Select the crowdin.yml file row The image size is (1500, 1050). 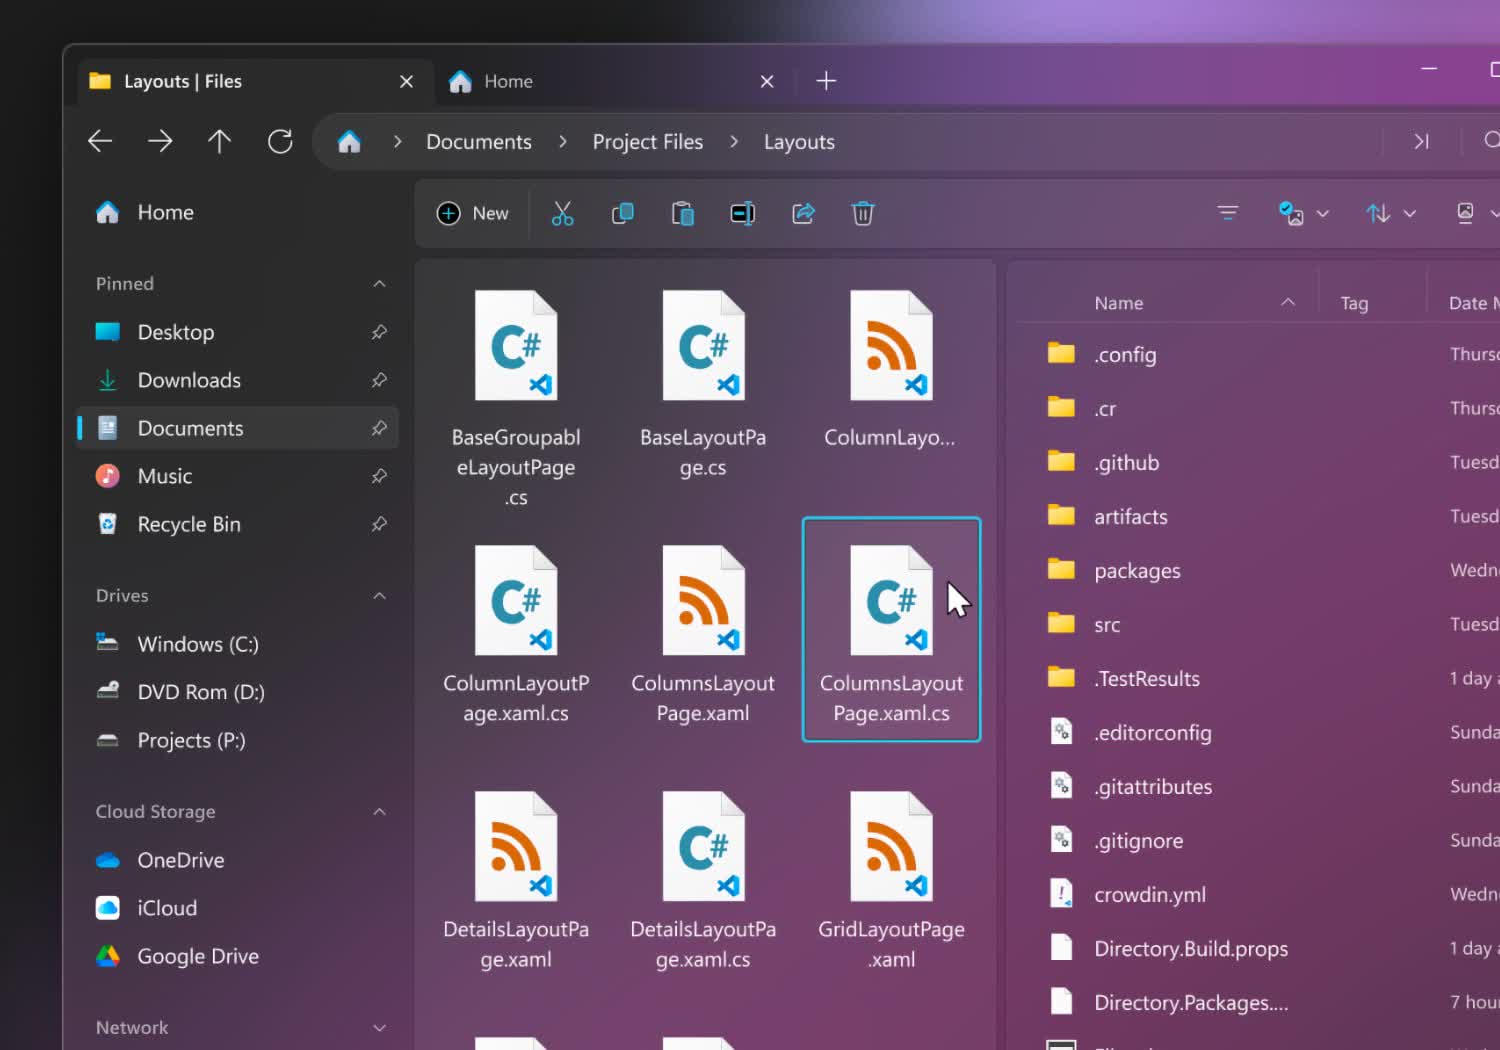[1260, 894]
